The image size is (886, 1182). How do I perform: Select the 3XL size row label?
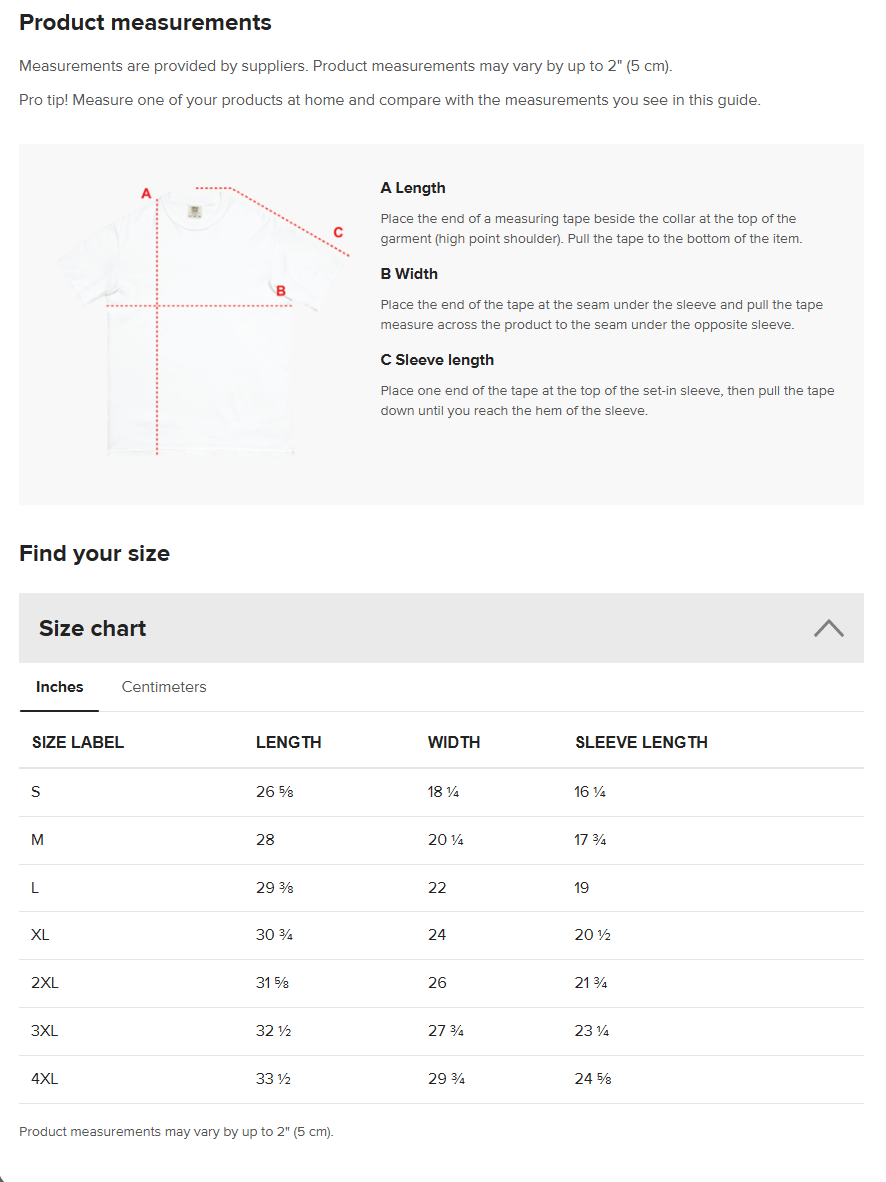point(45,1031)
